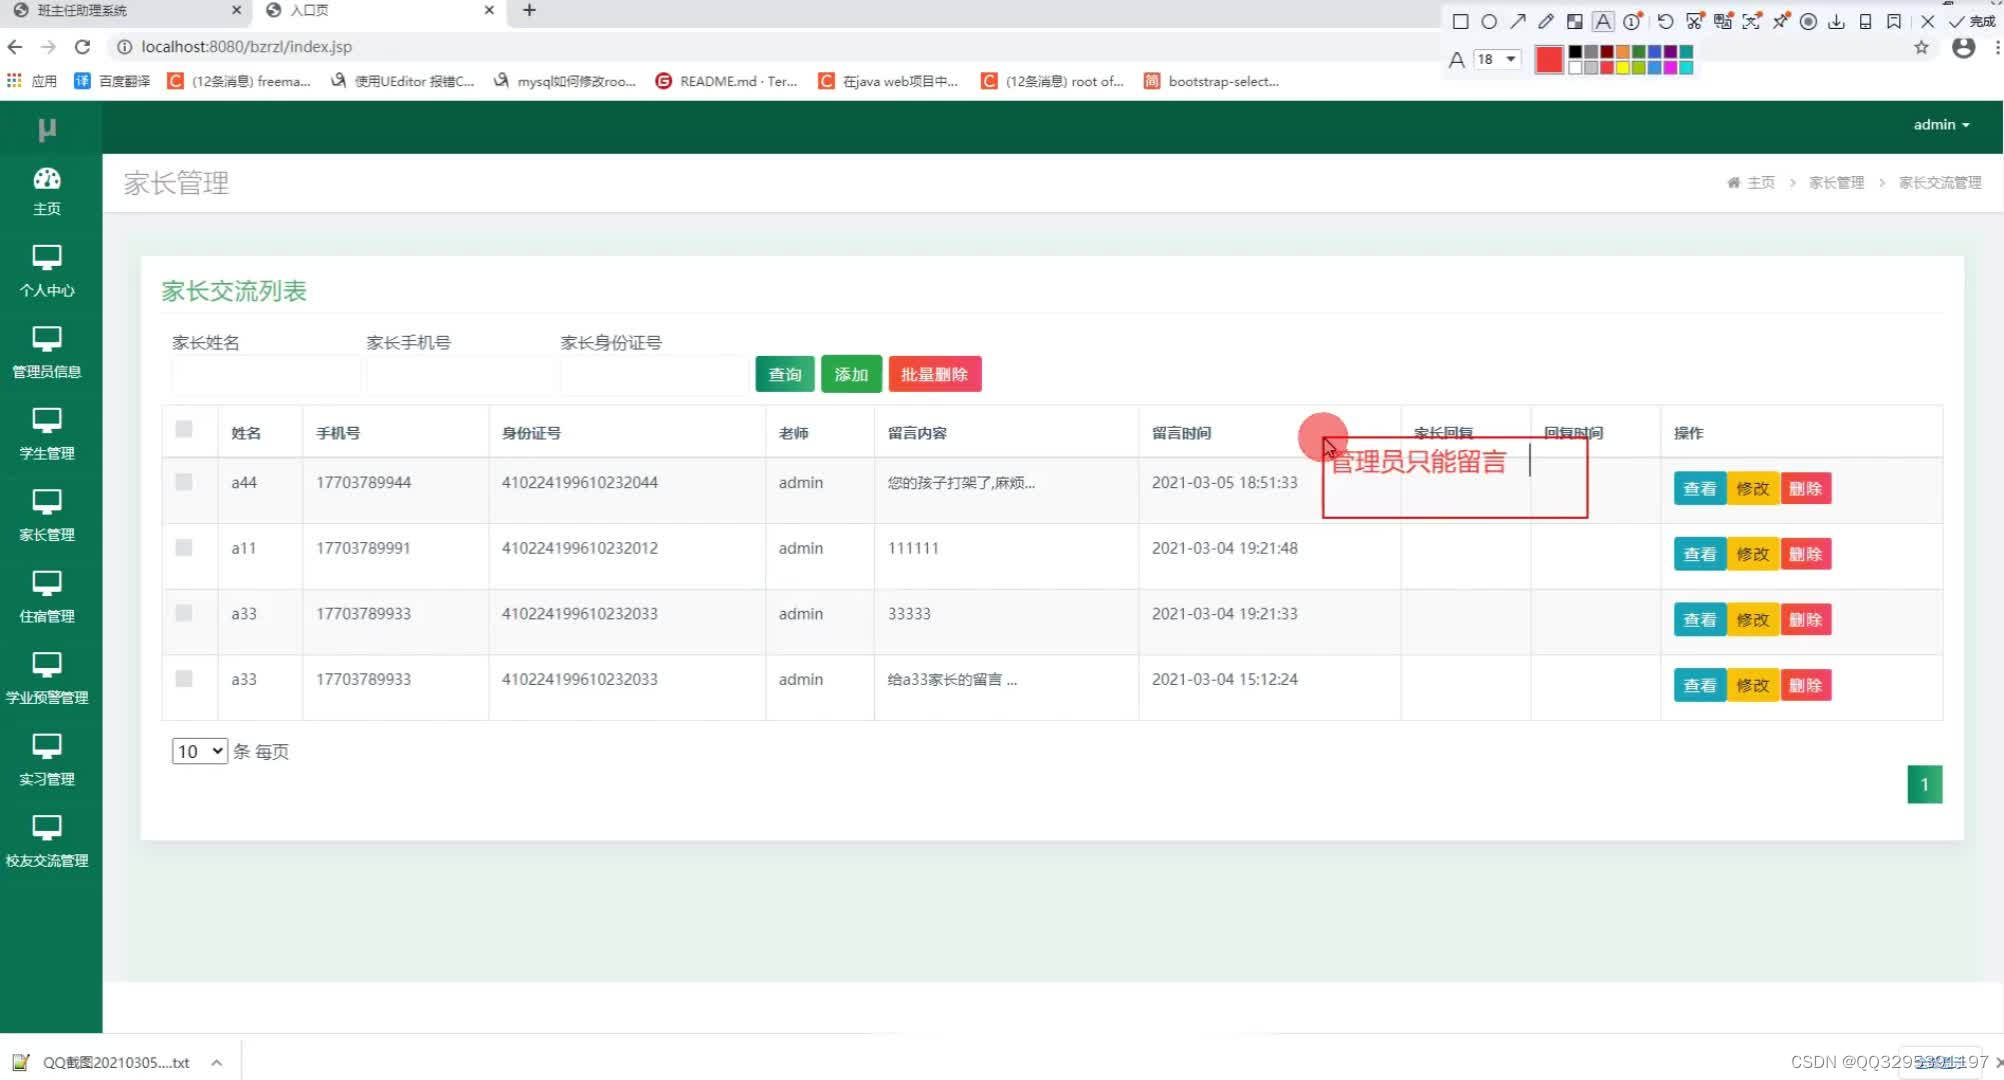Start screen recording with the record icon
Image resolution: width=2004 pixels, height=1080 pixels.
(1808, 21)
